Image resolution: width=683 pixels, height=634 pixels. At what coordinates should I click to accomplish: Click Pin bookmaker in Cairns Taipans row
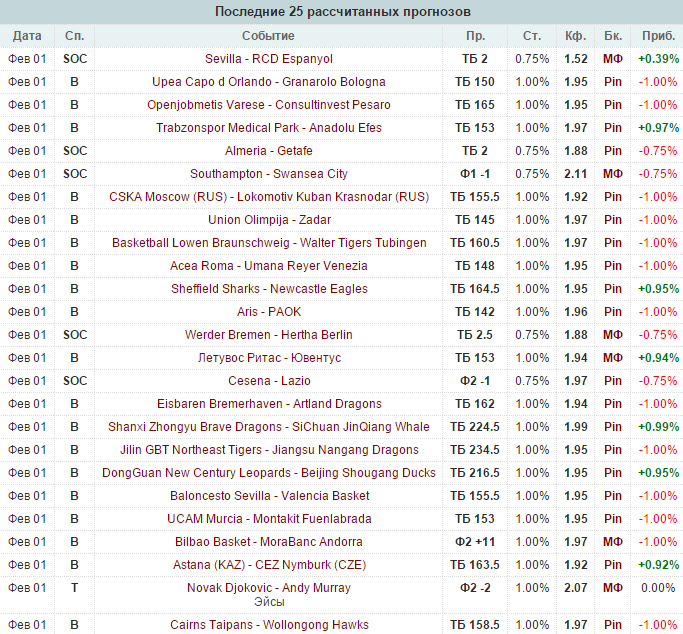612,625
